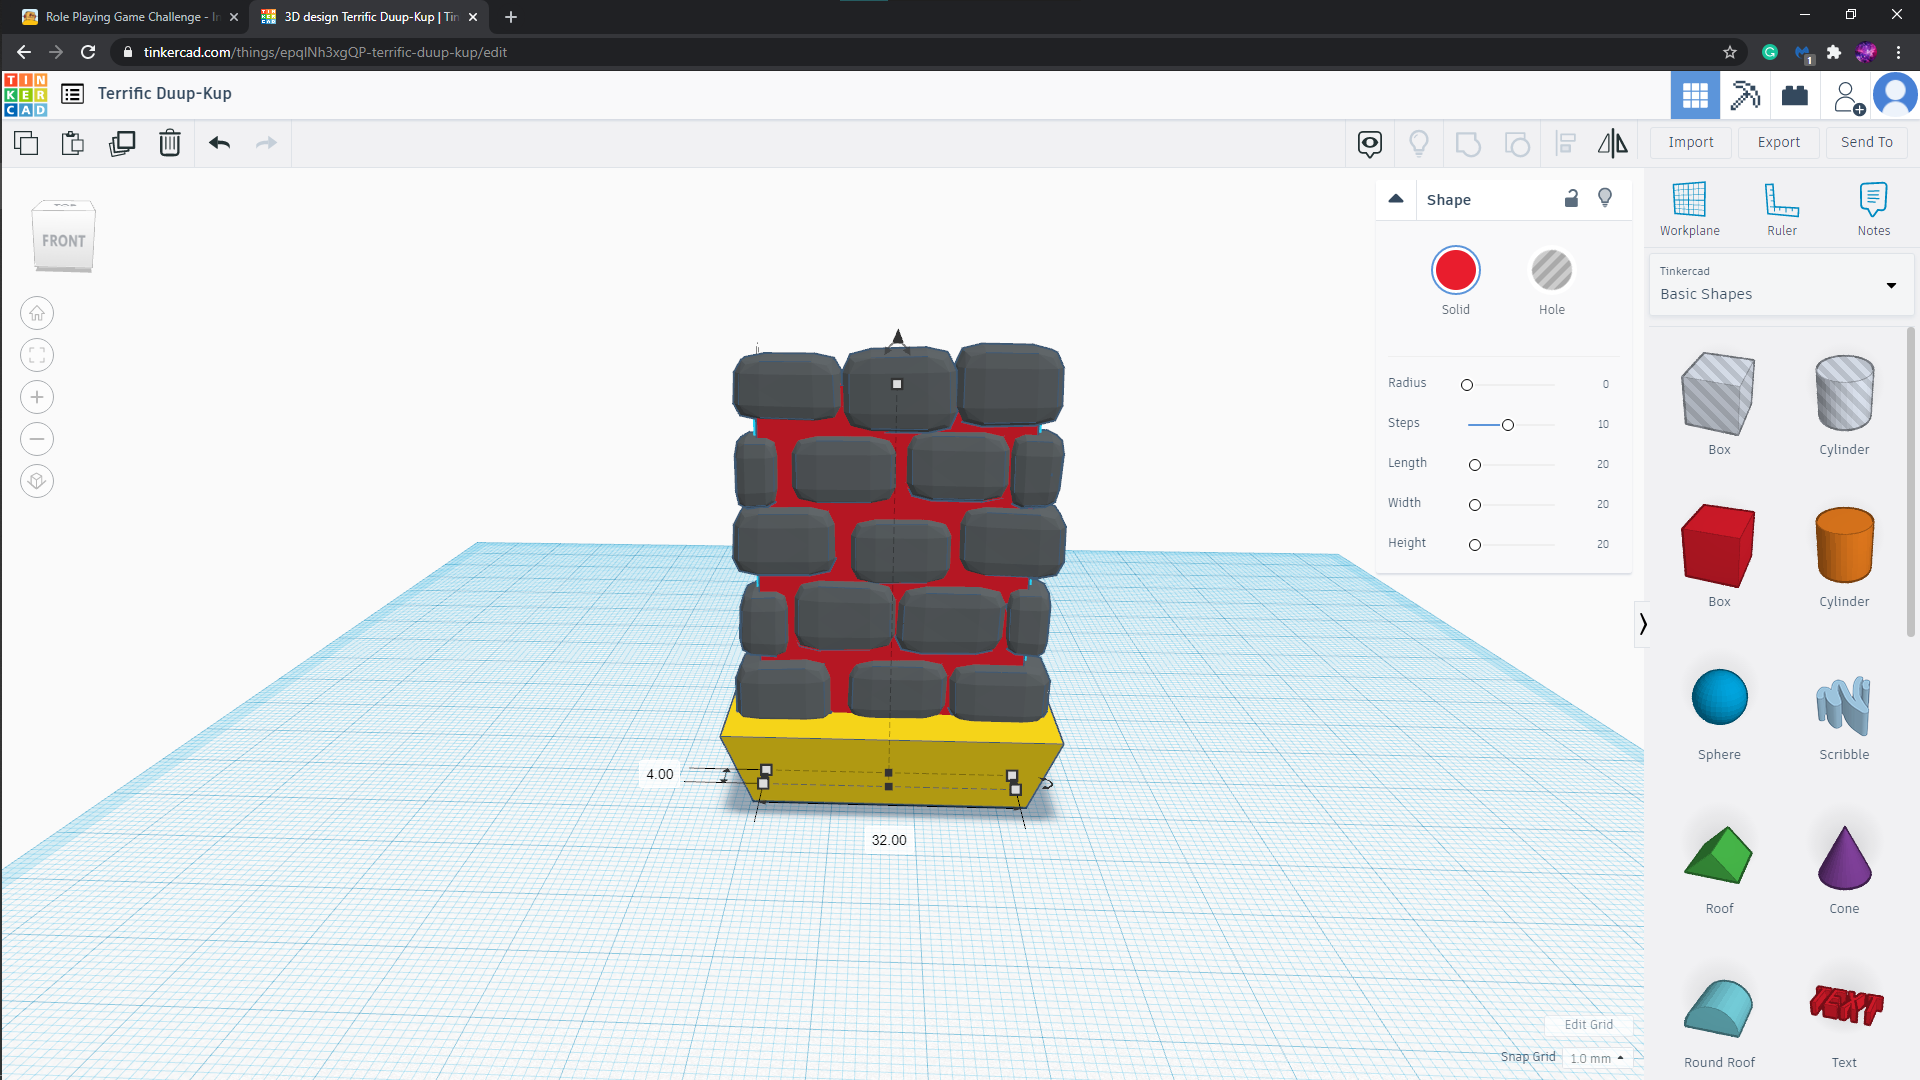Edit the 32.00 width dimension field
The height and width of the screenshot is (1080, 1920).
[x=889, y=840]
